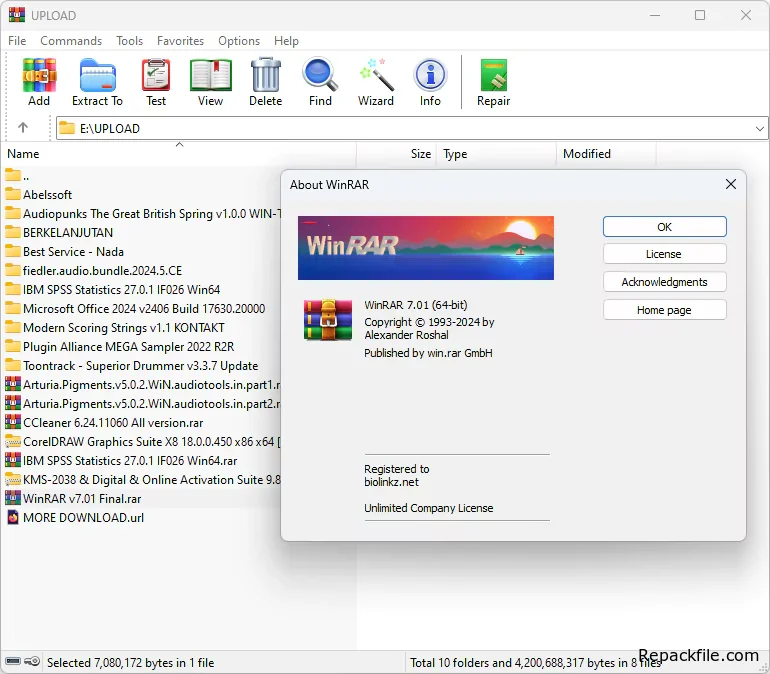Open the Acknowledgments button
The height and width of the screenshot is (674, 770).
664,282
